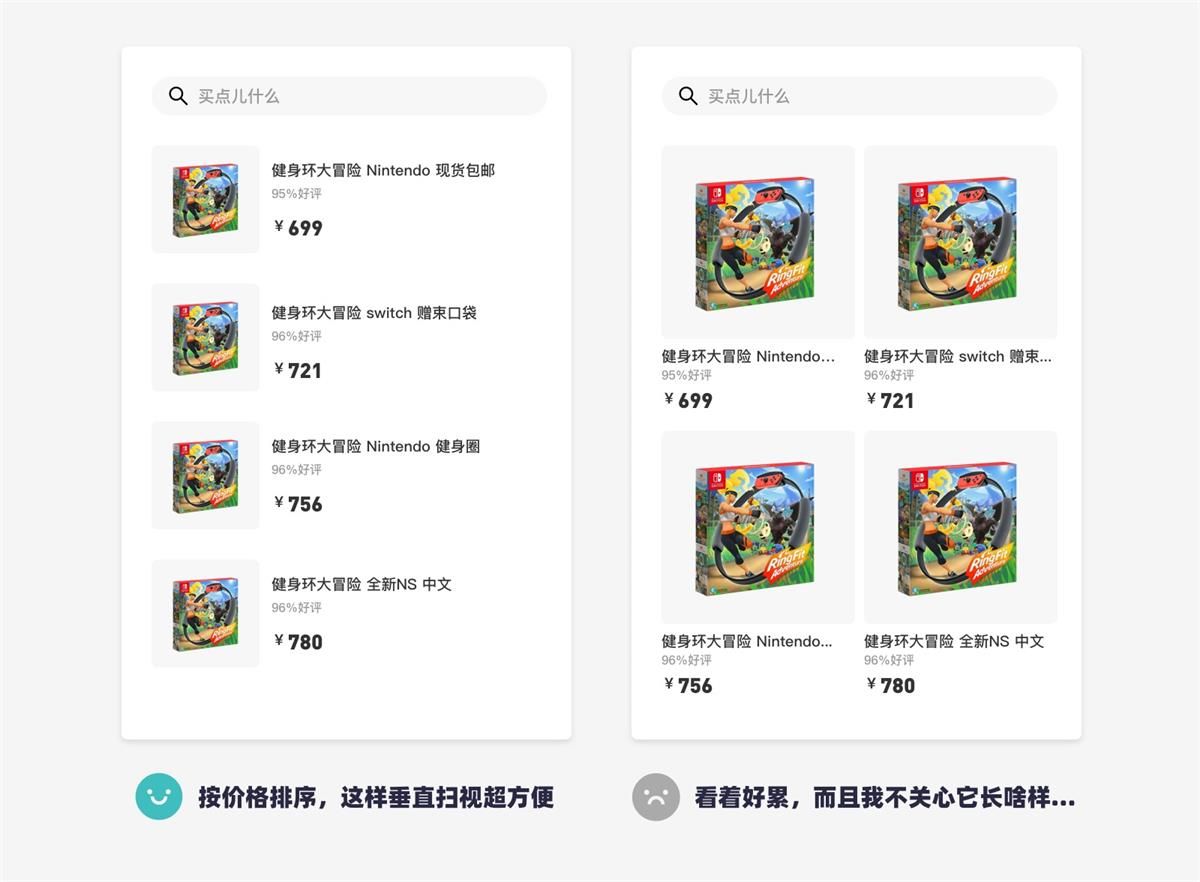The width and height of the screenshot is (1200, 882).
Task: Open 健身环大冒险 Nintendo 健身圈 list title
Action: coord(376,446)
